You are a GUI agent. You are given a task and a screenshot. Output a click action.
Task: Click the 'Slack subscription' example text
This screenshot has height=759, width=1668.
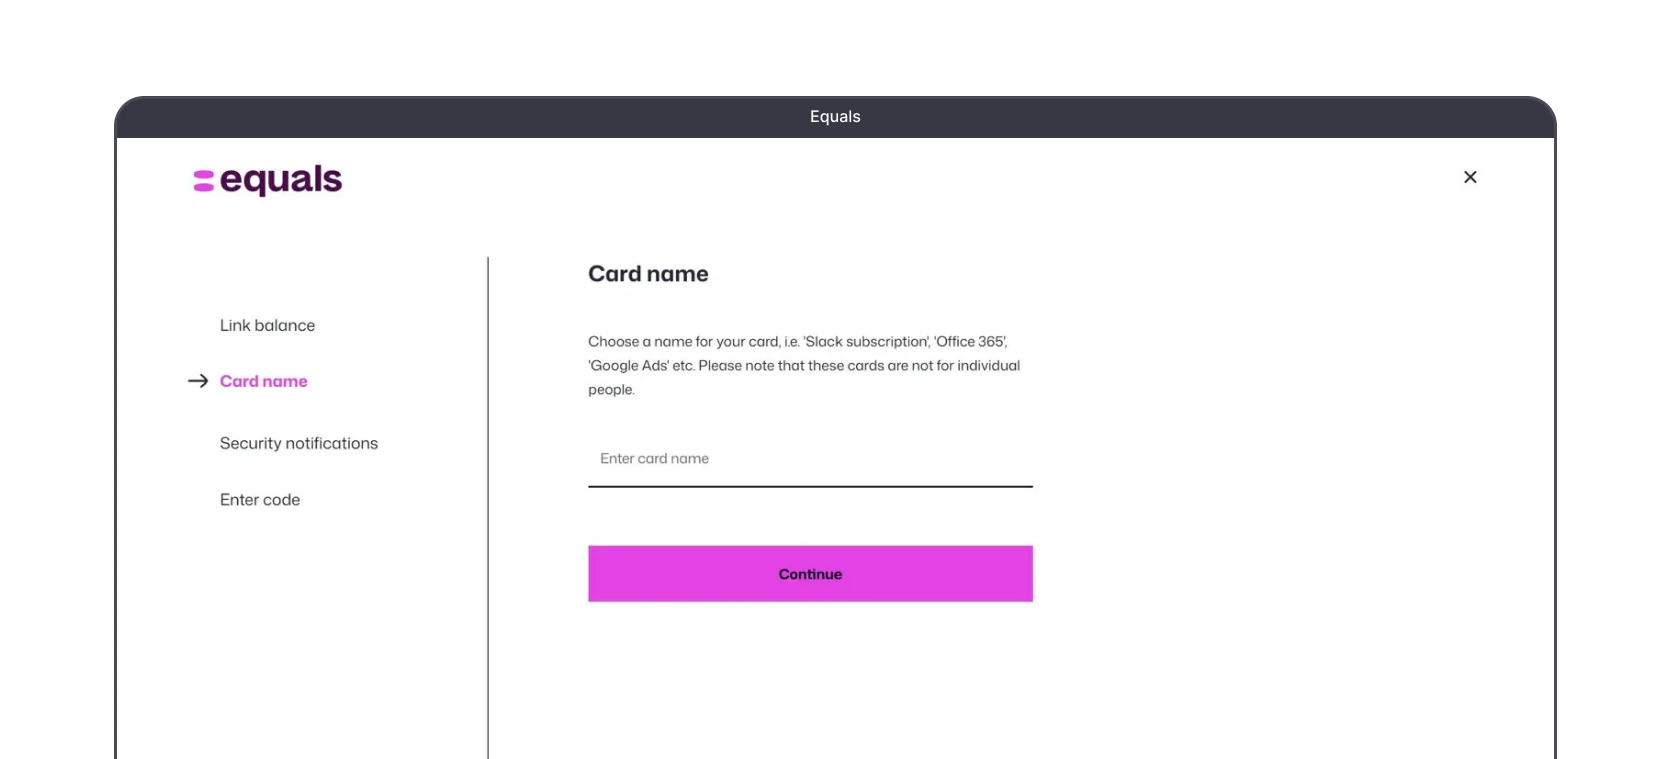pyautogui.click(x=866, y=342)
